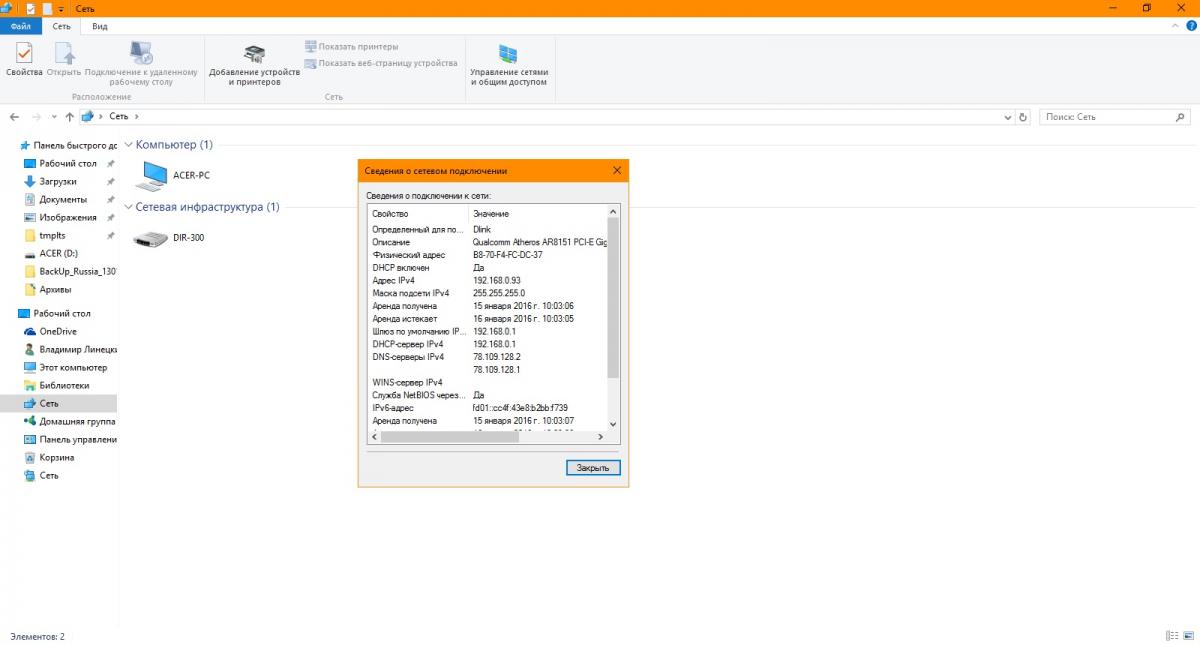Open Подключение к удаленному рабочему столу
The height and width of the screenshot is (645, 1200).
coord(141,63)
